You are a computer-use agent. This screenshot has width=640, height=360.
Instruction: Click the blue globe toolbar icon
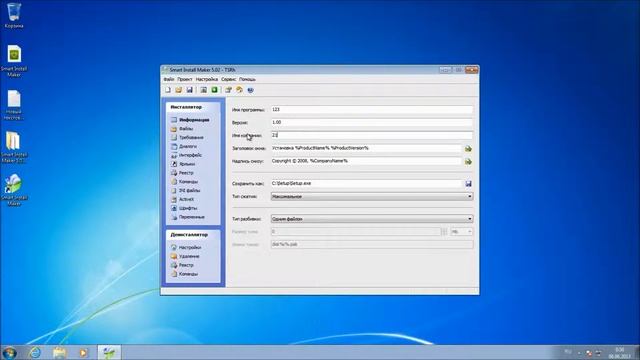coord(250,90)
